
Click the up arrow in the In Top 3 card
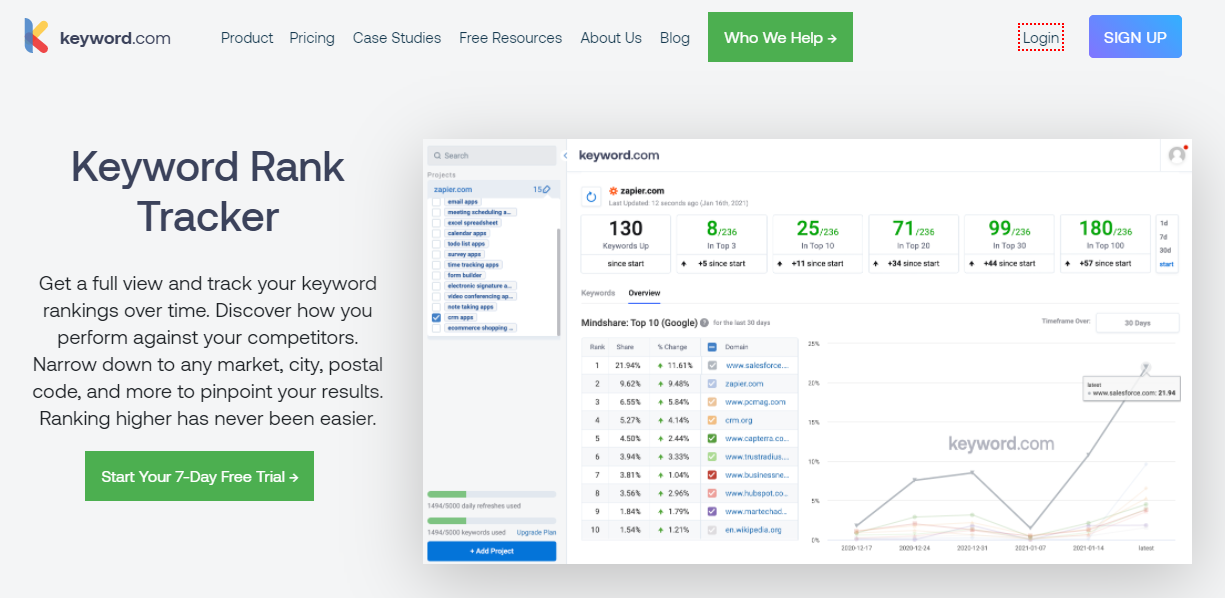pyautogui.click(x=682, y=264)
